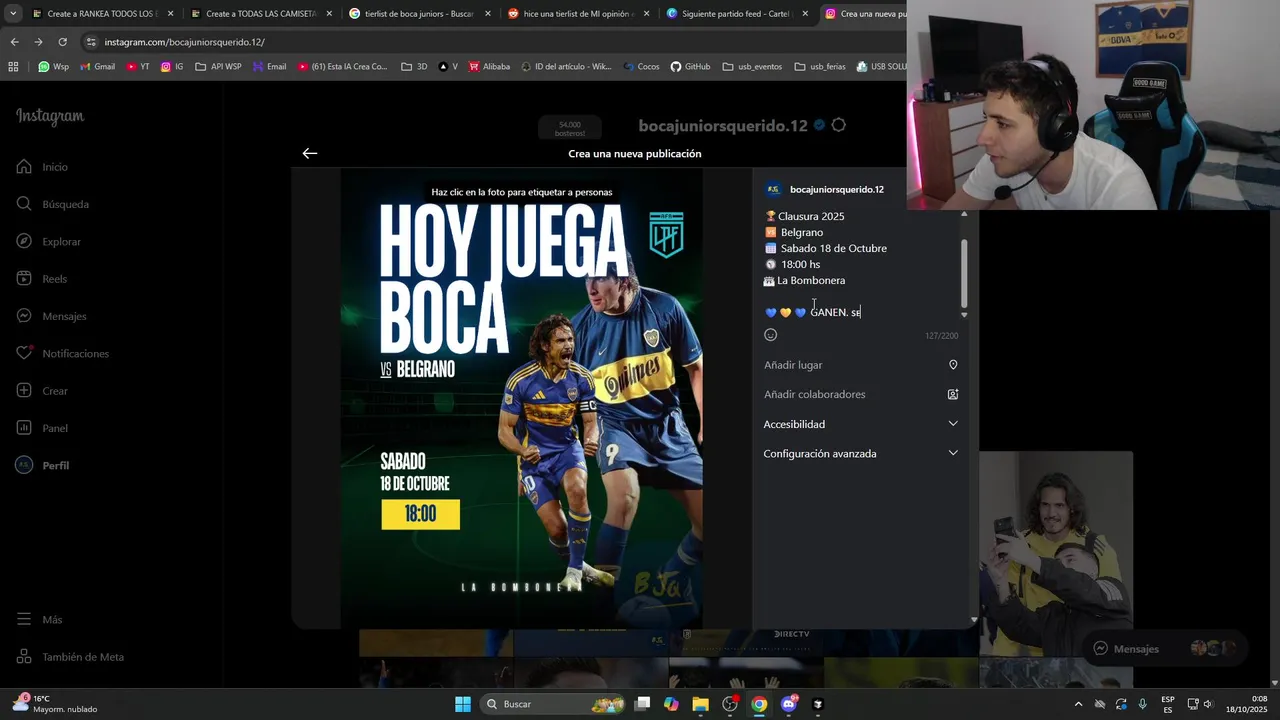Open floating Mensajes button at bottom right

[x=1165, y=648]
